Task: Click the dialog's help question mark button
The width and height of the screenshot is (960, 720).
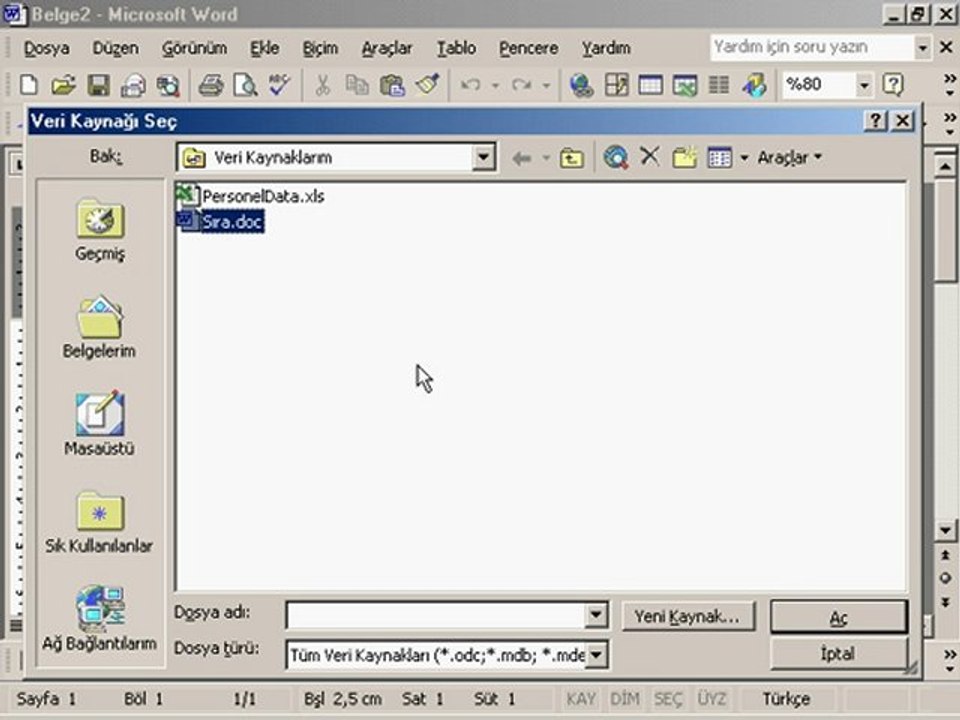Action: [876, 121]
